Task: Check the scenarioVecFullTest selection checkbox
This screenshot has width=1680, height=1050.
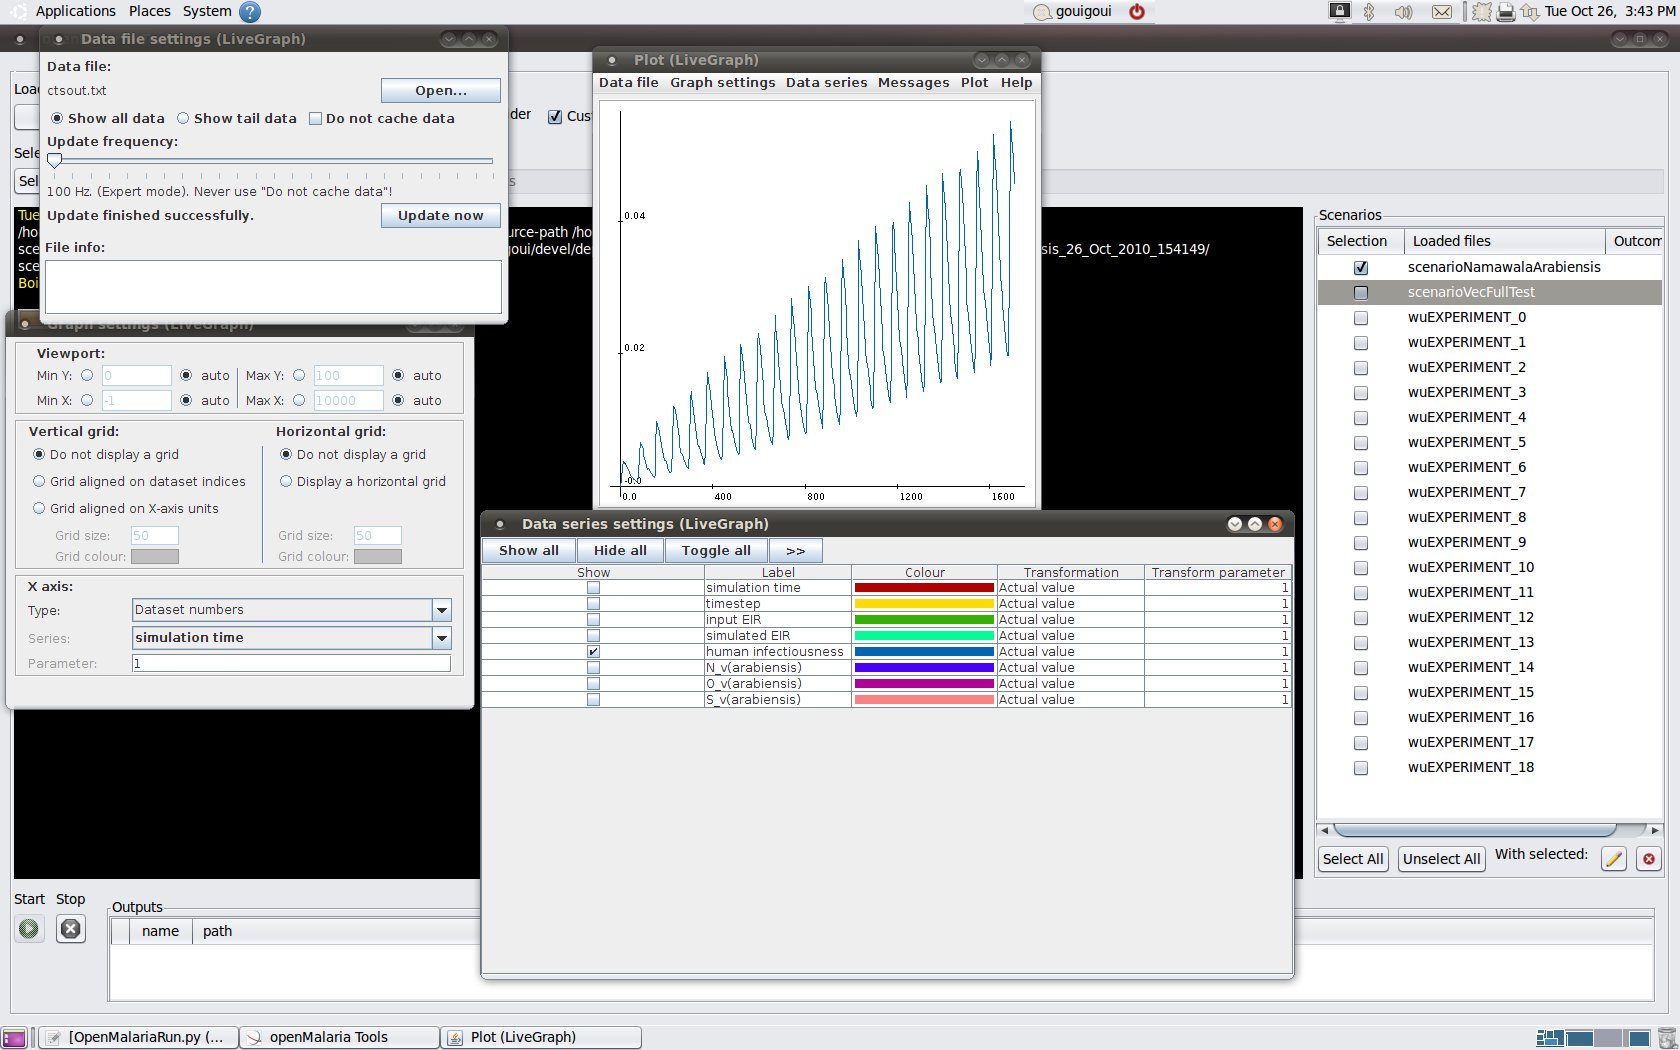Action: pos(1360,293)
